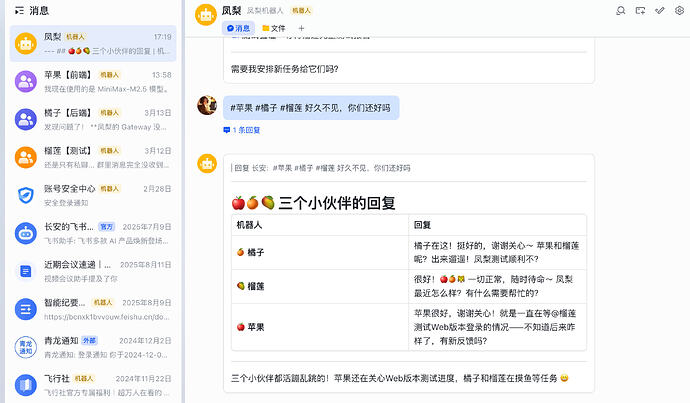Open the 凤梨 conversation in list
This screenshot has width=690, height=403.
point(93,44)
